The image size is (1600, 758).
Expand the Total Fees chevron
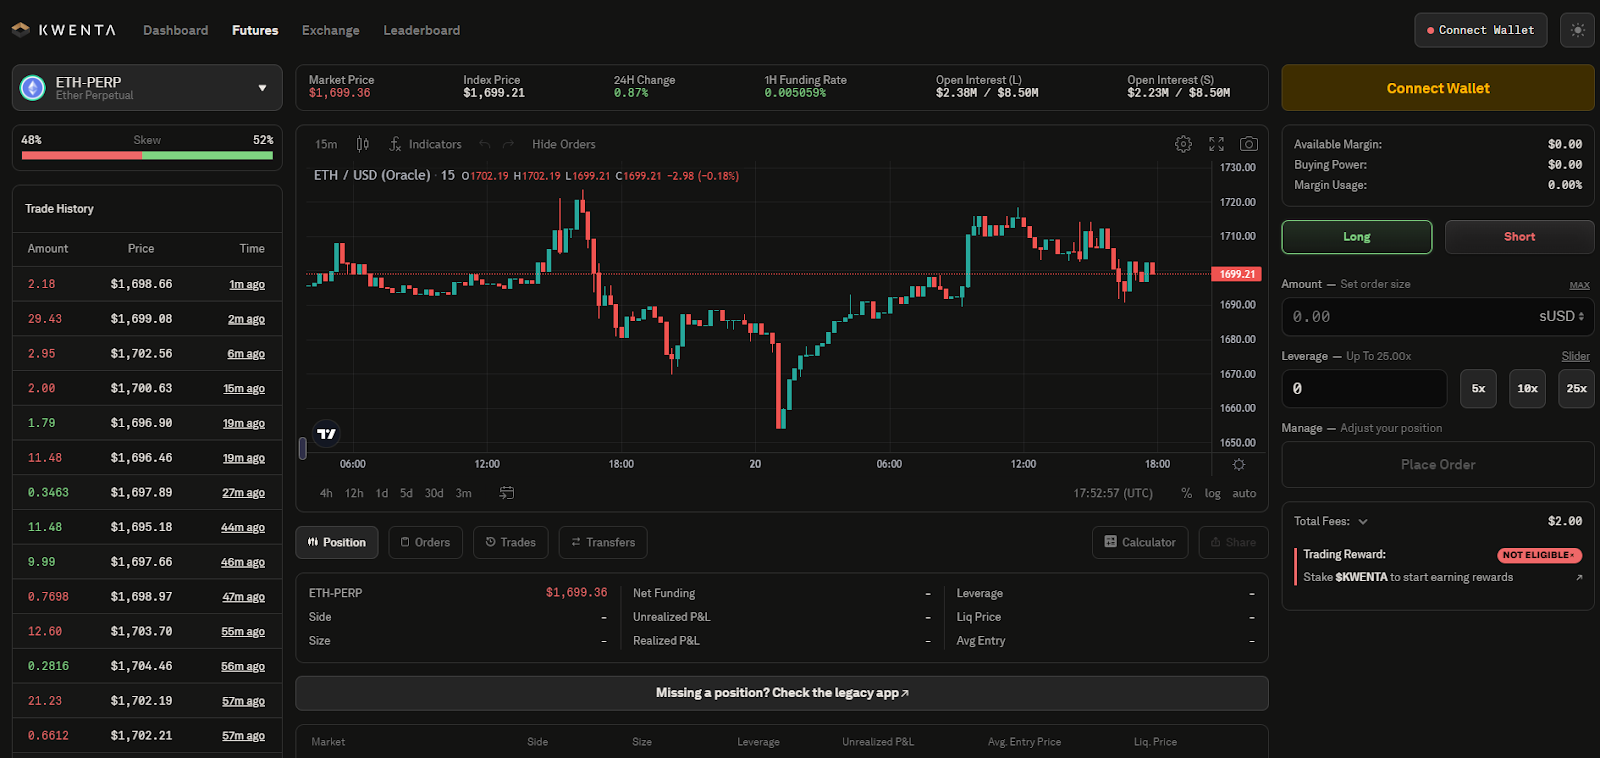[x=1363, y=521]
